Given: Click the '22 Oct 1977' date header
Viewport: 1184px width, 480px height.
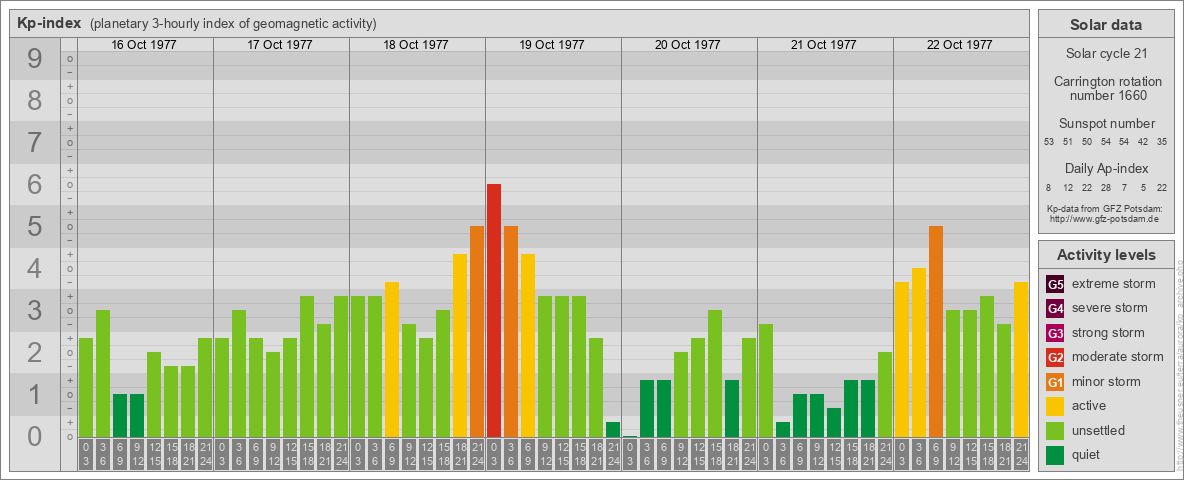Looking at the screenshot, I should 960,45.
